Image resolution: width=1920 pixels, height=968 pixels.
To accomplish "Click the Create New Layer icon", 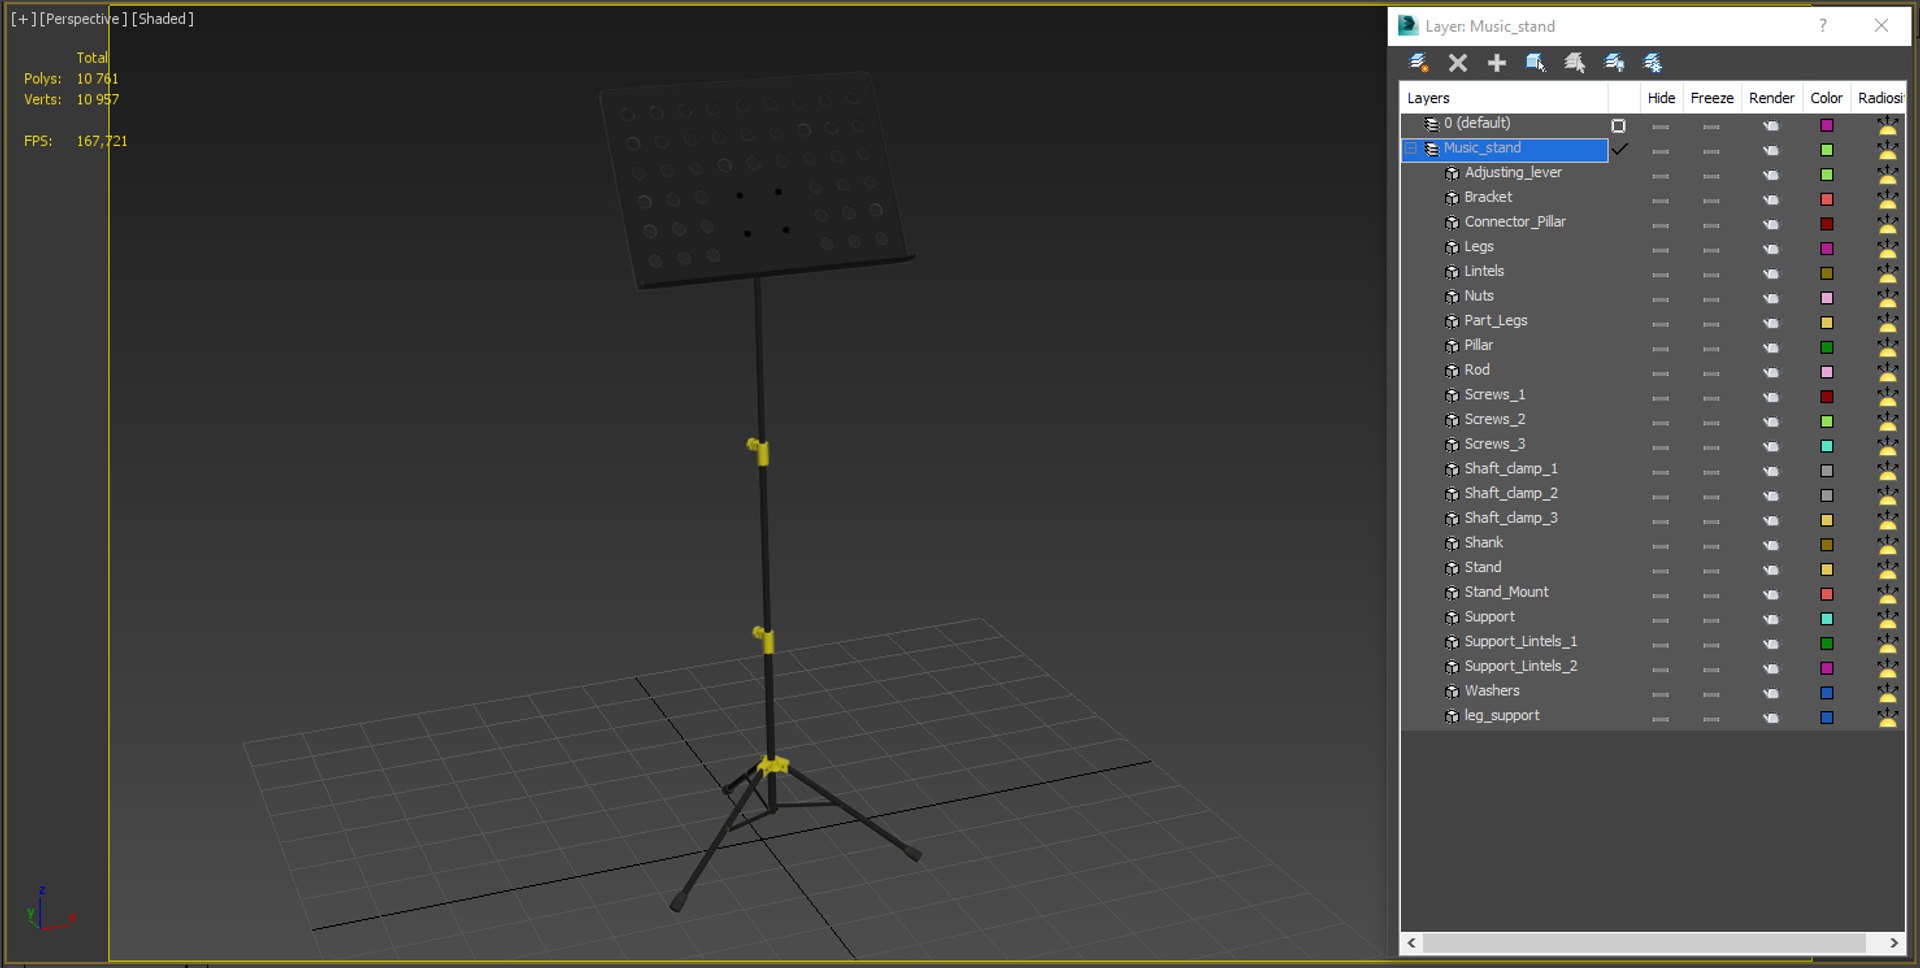I will pyautogui.click(x=1418, y=63).
